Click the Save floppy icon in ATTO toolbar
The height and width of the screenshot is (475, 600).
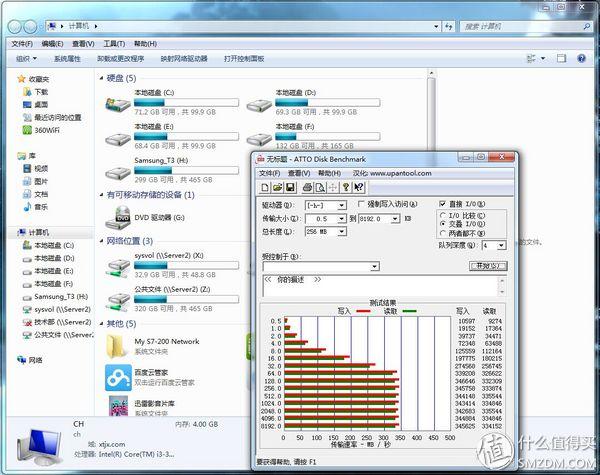pyautogui.click(x=290, y=187)
